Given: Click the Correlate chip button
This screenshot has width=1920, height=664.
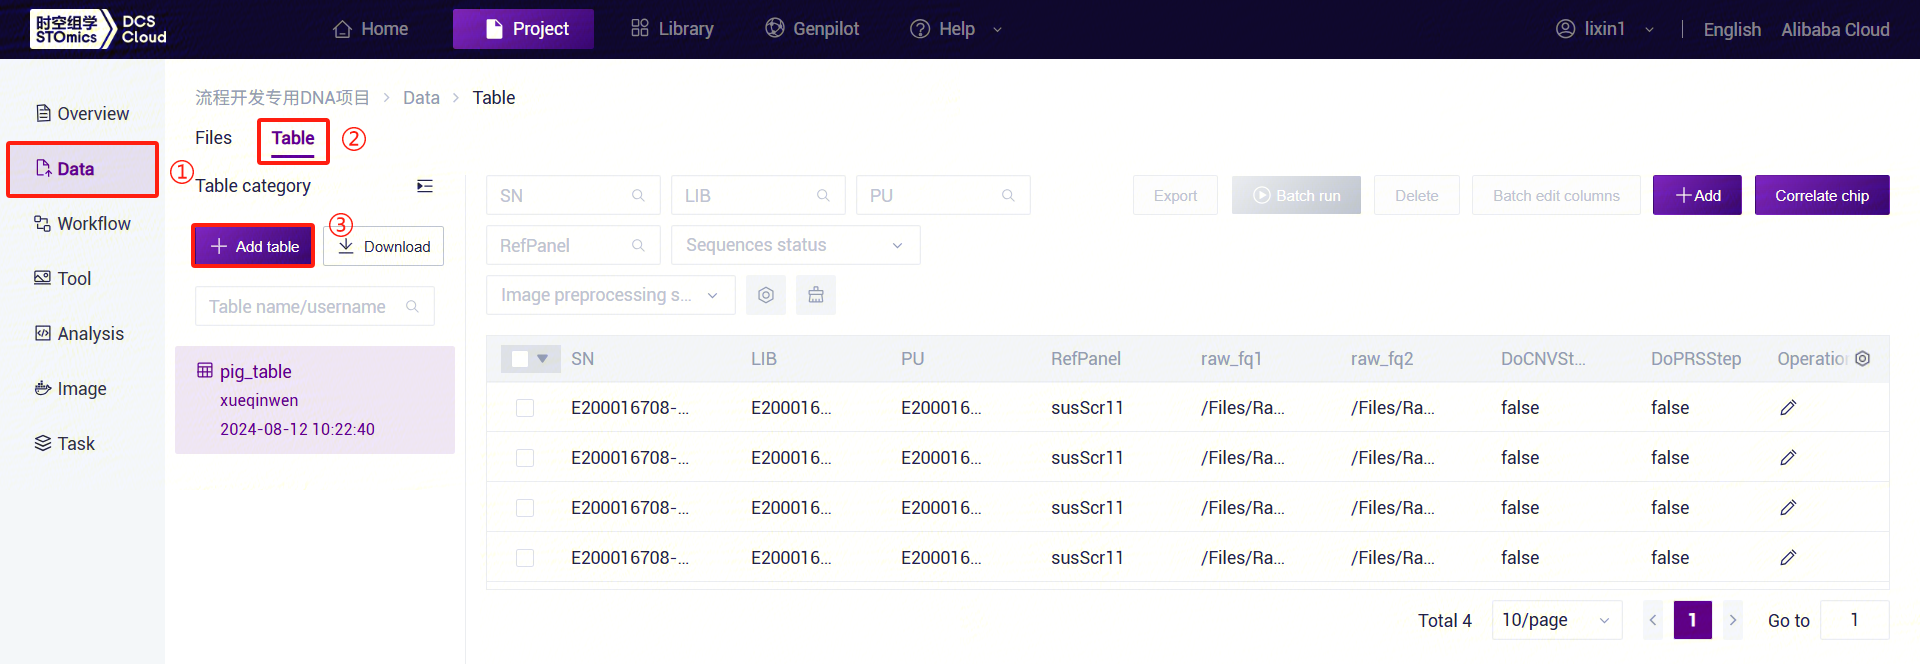Looking at the screenshot, I should click(1822, 195).
